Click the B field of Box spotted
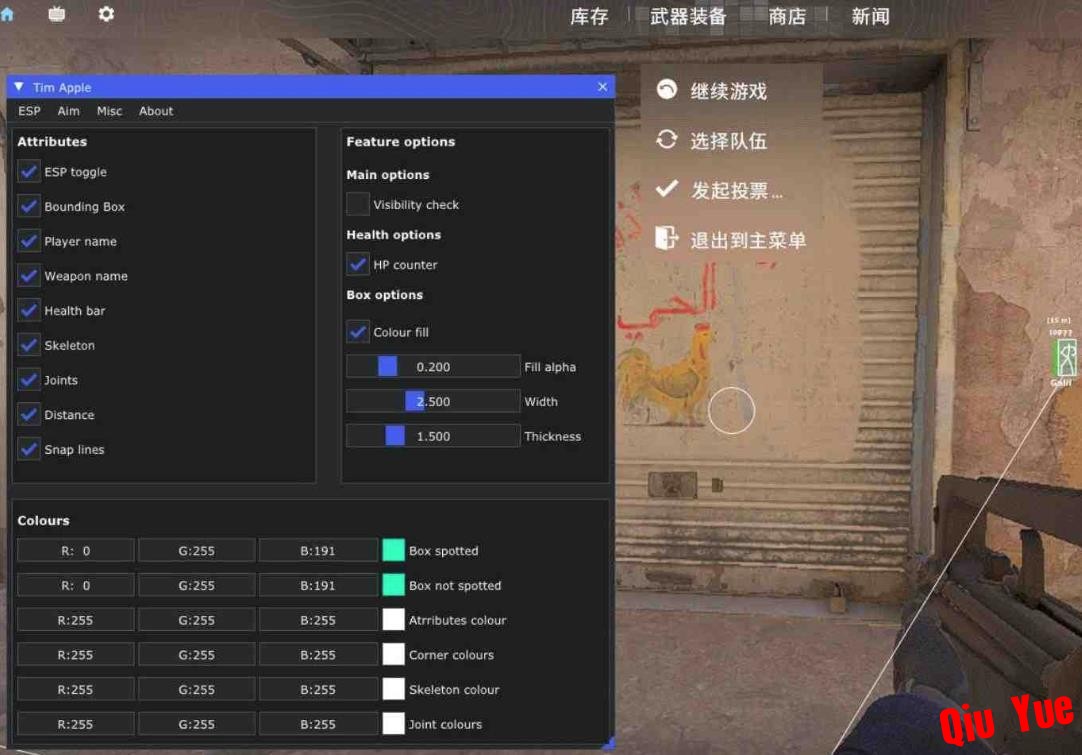Viewport: 1082px width, 755px height. pos(318,550)
